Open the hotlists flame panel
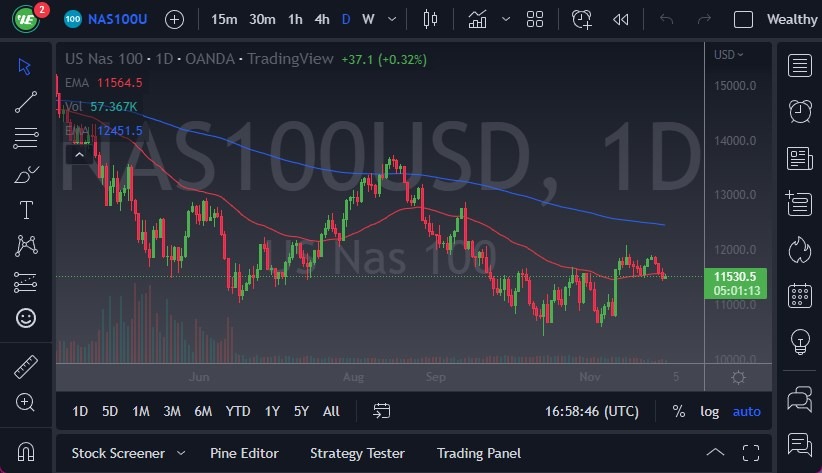 (x=799, y=250)
